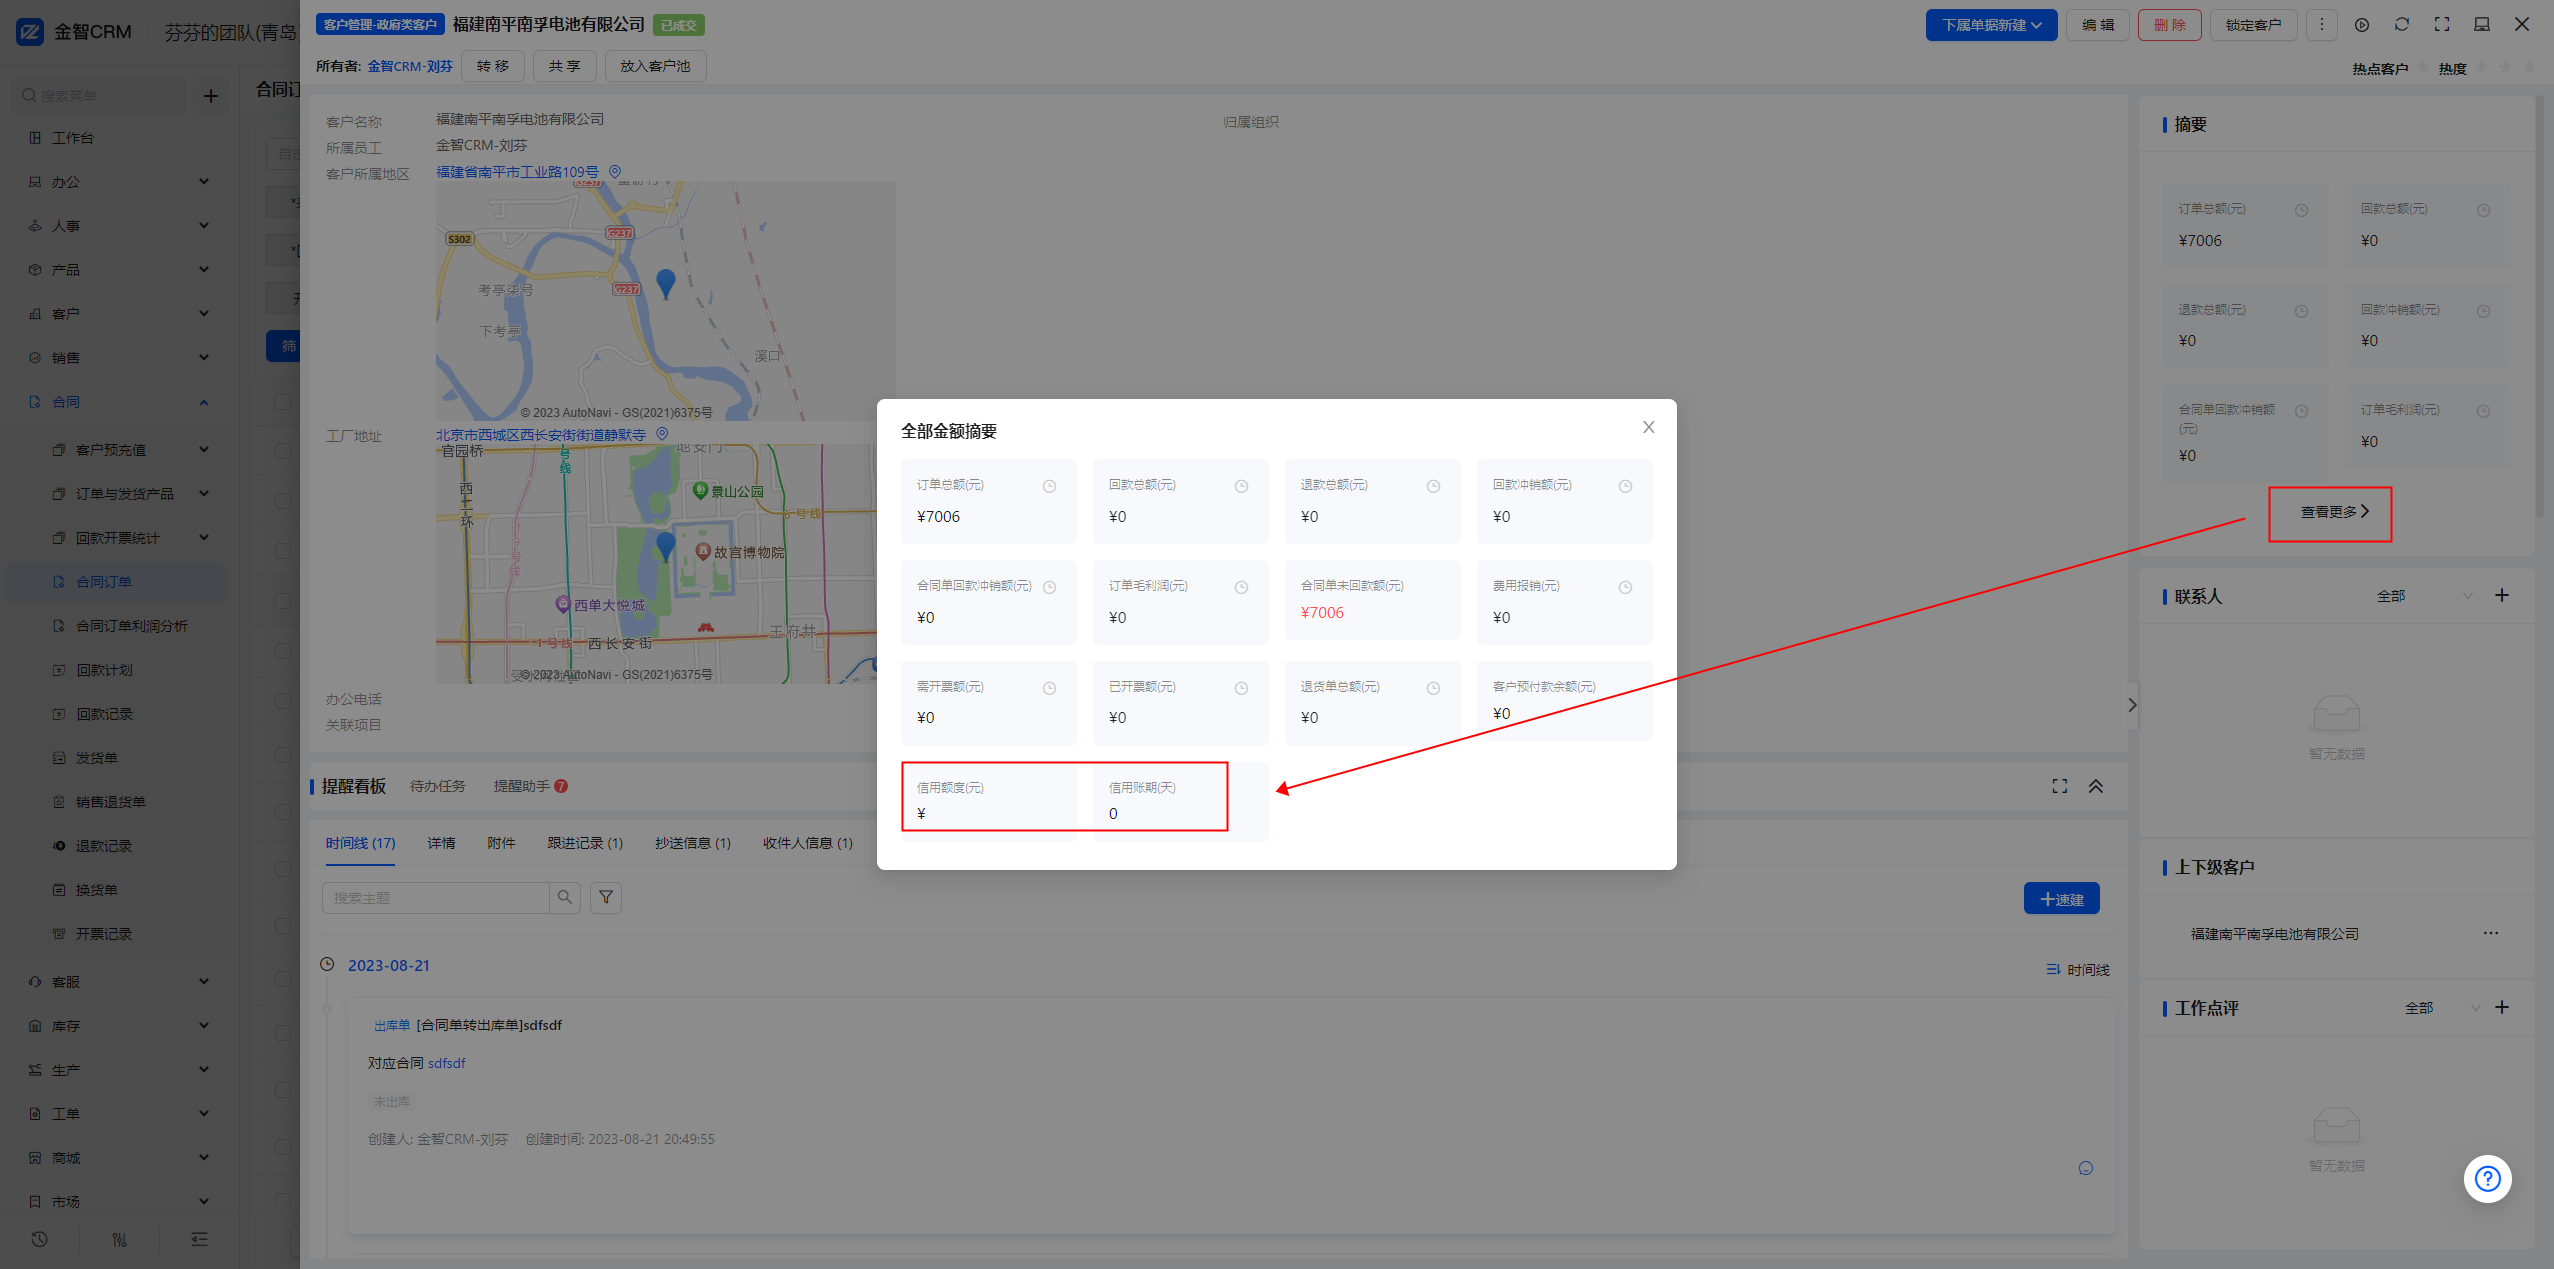Open options for 福建南平南孚电池有限公司 in 上下级客户
This screenshot has height=1269, width=2554.
tap(2491, 933)
